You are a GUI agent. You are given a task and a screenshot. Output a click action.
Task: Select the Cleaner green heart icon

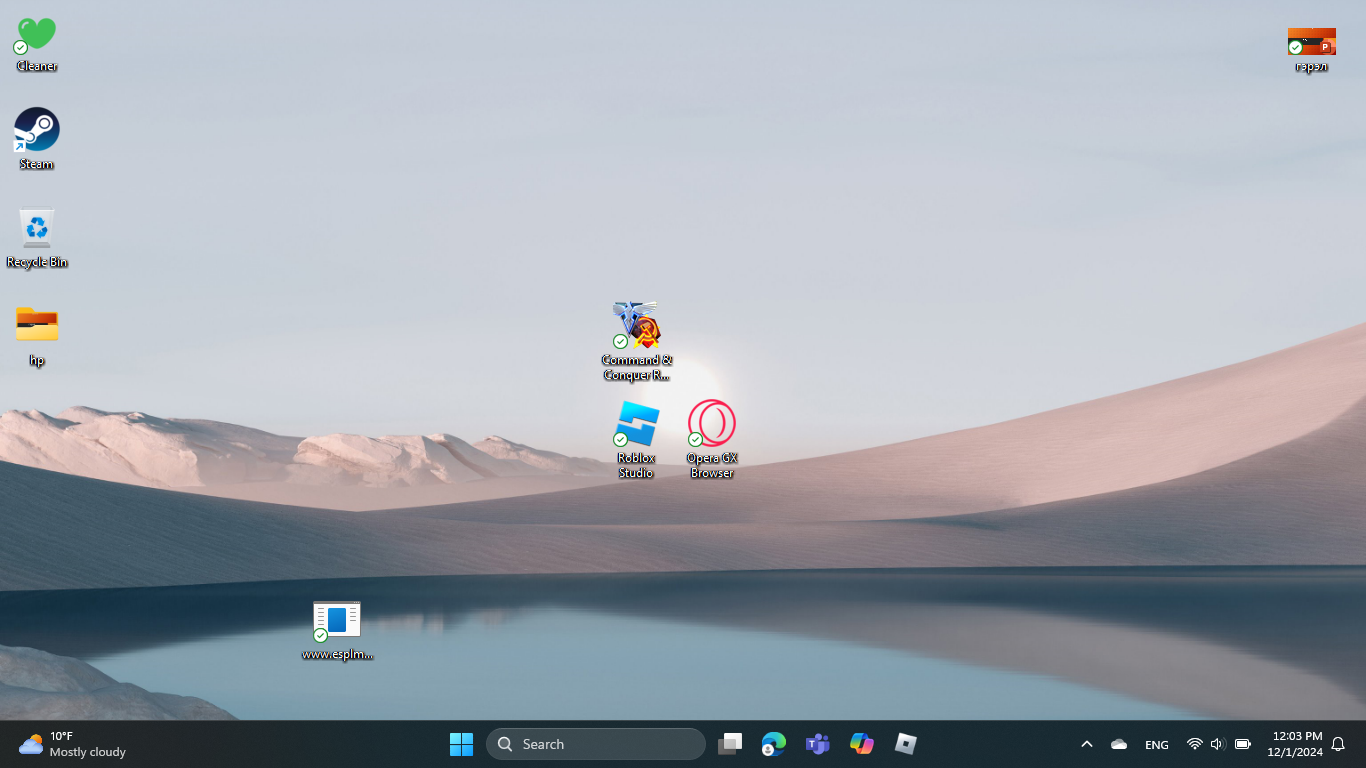37,34
